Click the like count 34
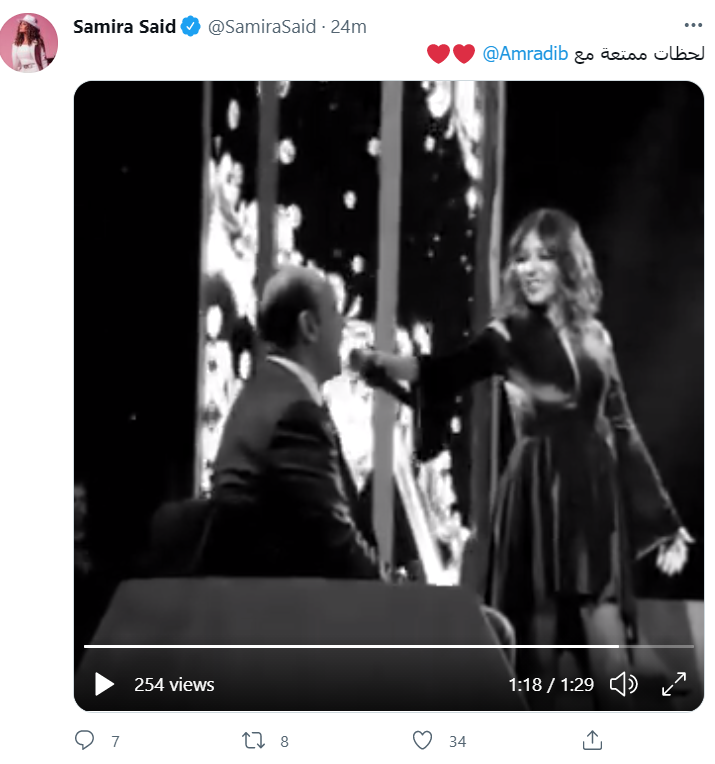The image size is (715, 764). click(457, 741)
